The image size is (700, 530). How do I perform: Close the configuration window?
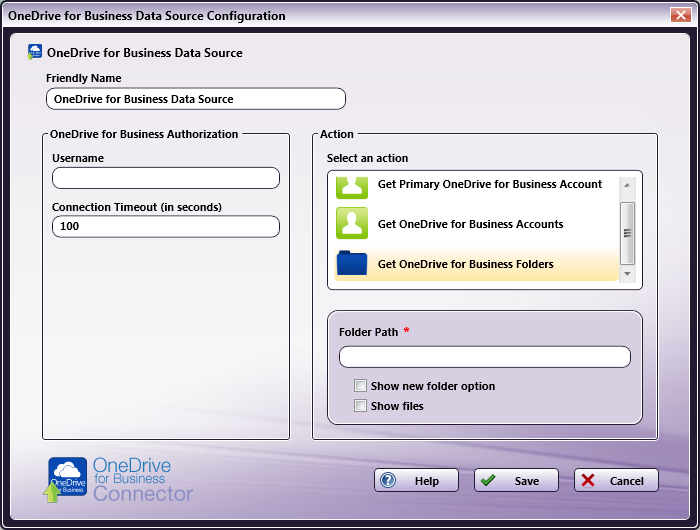pos(680,15)
